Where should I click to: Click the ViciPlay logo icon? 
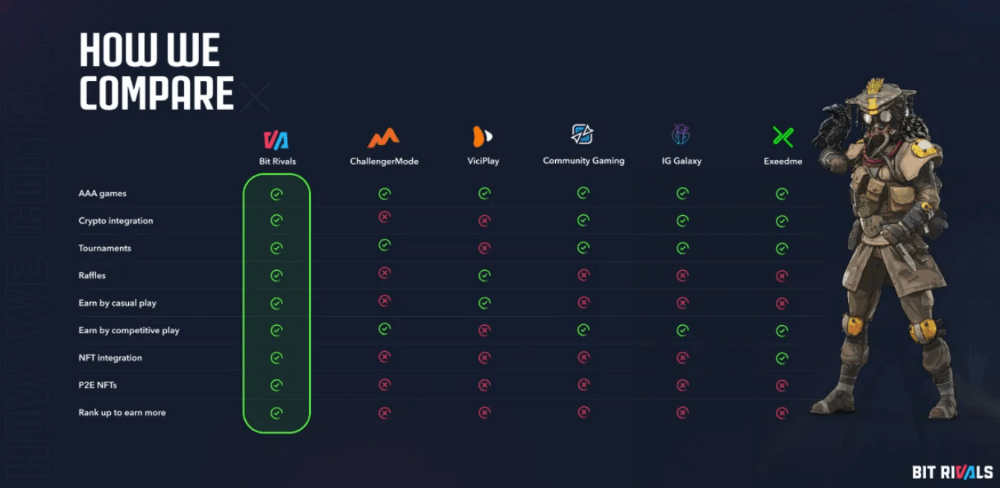(483, 137)
